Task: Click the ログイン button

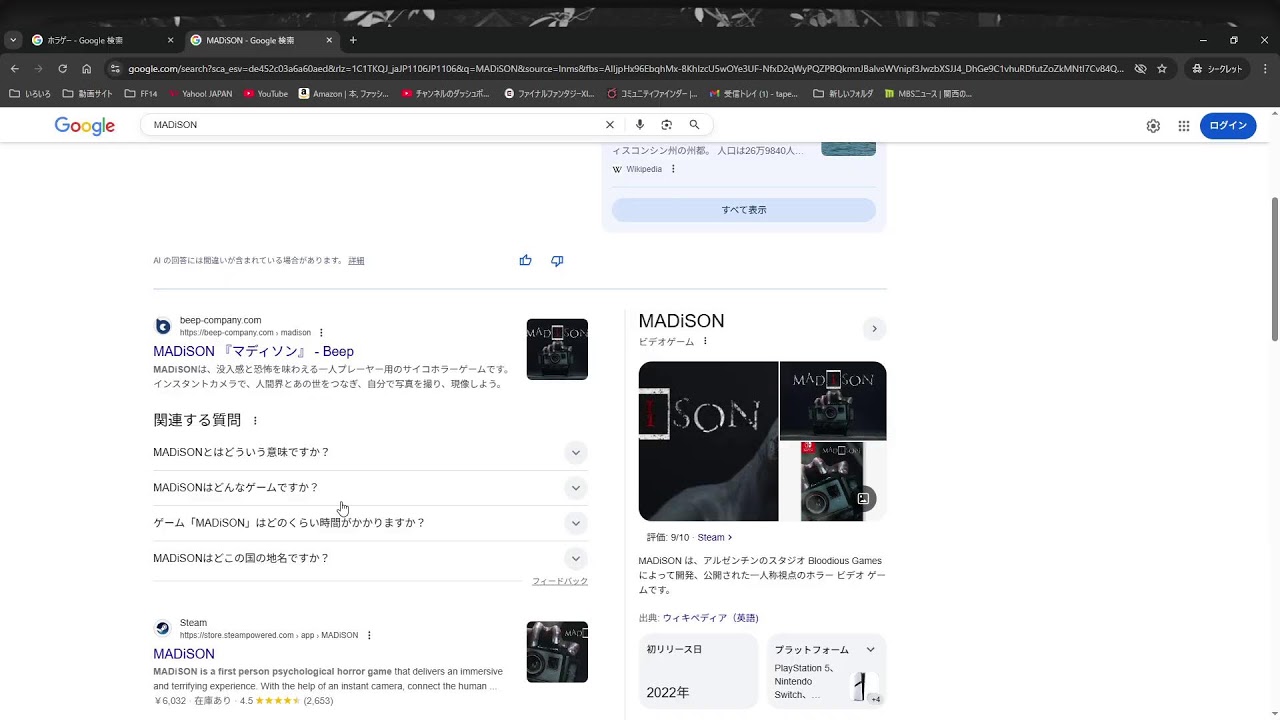Action: tap(1228, 126)
